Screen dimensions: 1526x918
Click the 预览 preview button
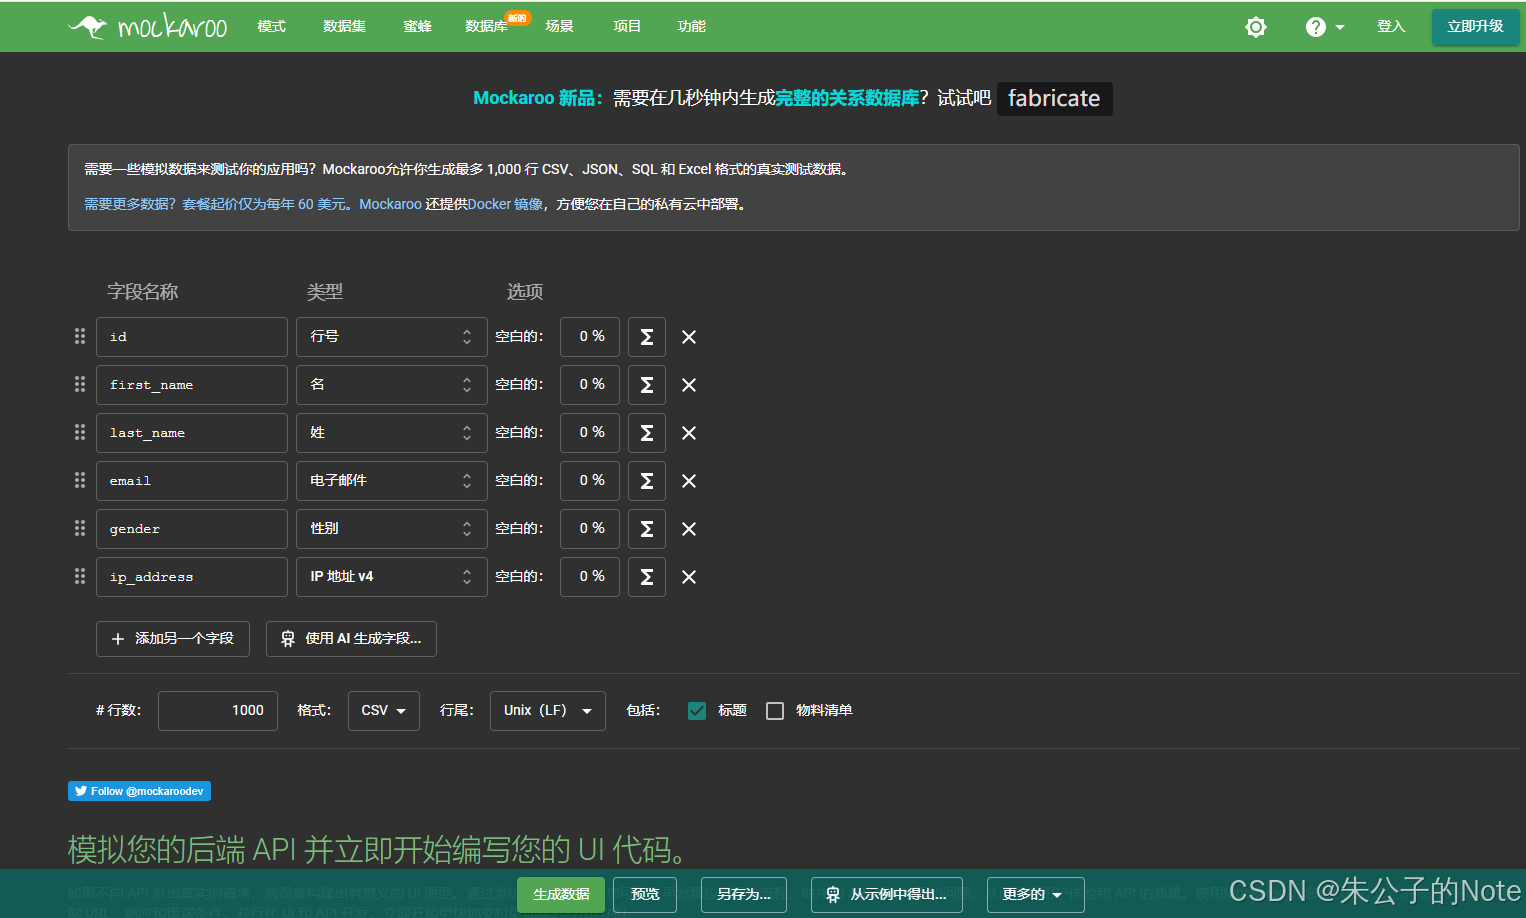[x=645, y=895]
